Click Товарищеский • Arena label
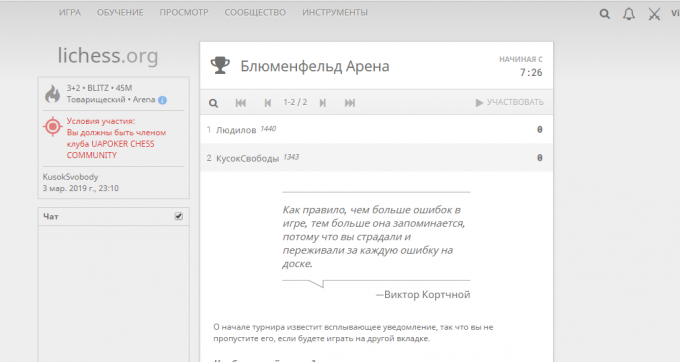Screen dimensions: 680x362 [111, 100]
